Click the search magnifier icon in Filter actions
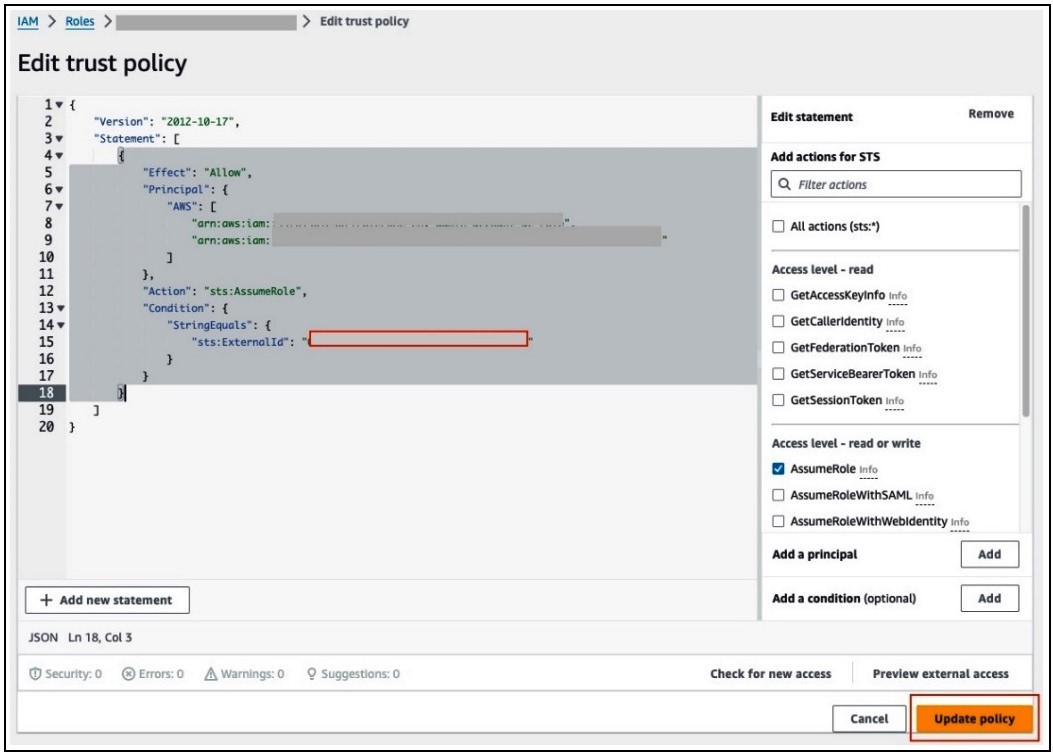Image resolution: width=1053 pixels, height=755 pixels. (784, 184)
